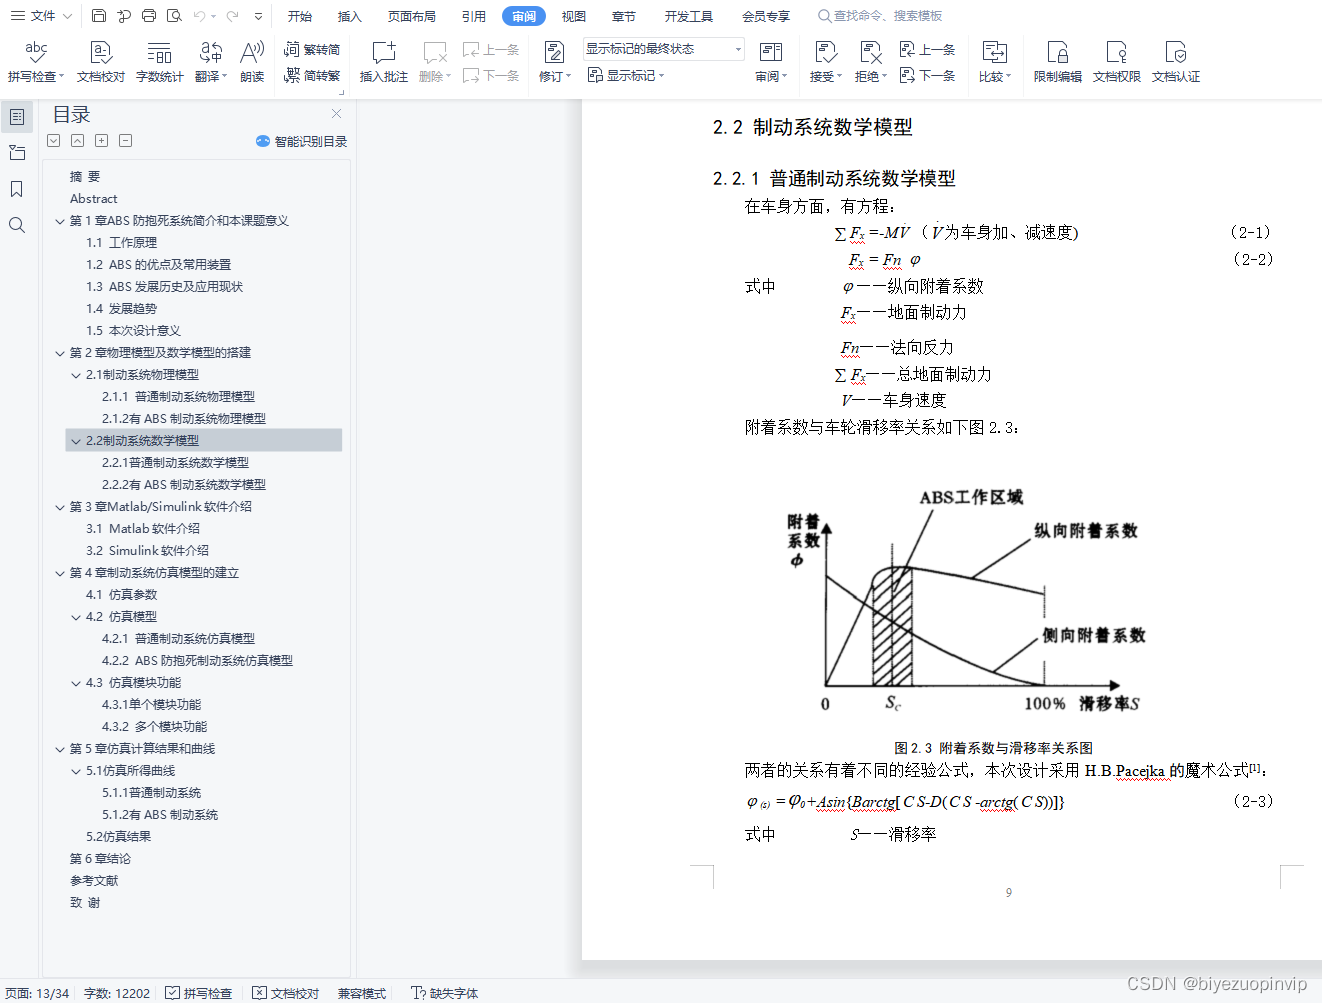The image size is (1322, 1003).
Task: Check the select-all checkbox in 目录 panel
Action: (x=53, y=140)
